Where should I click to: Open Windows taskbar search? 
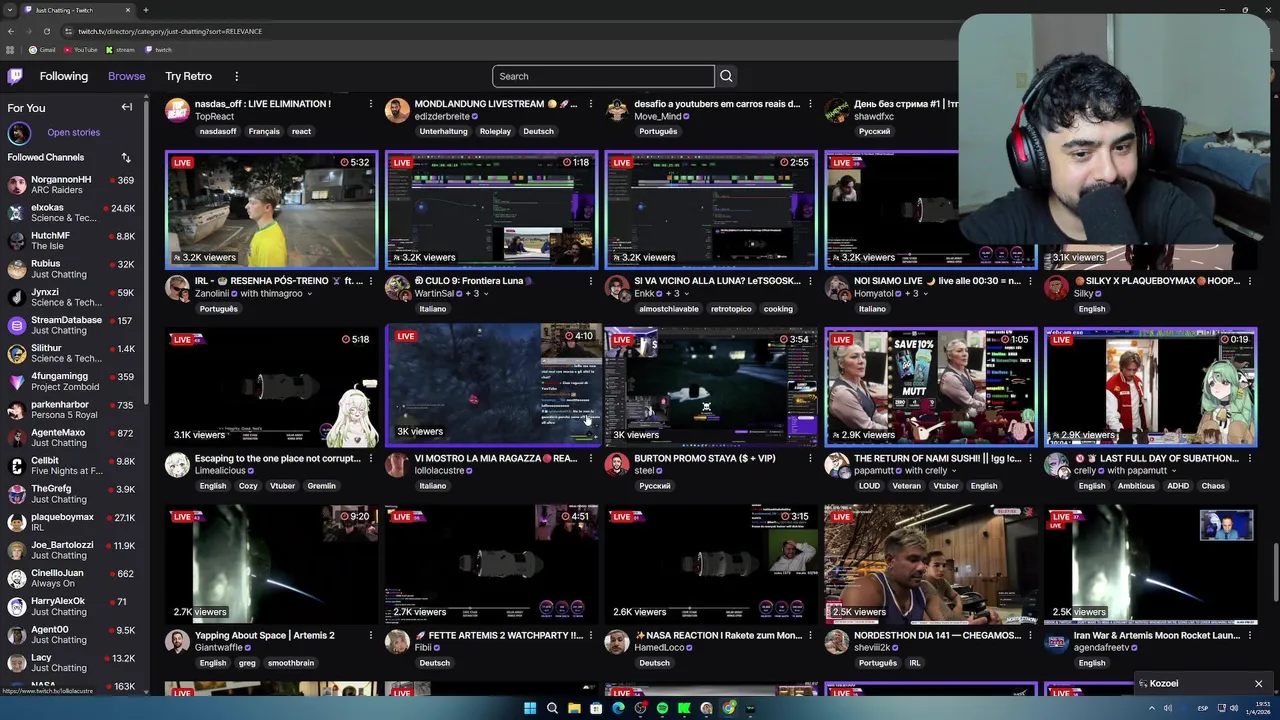[x=552, y=708]
